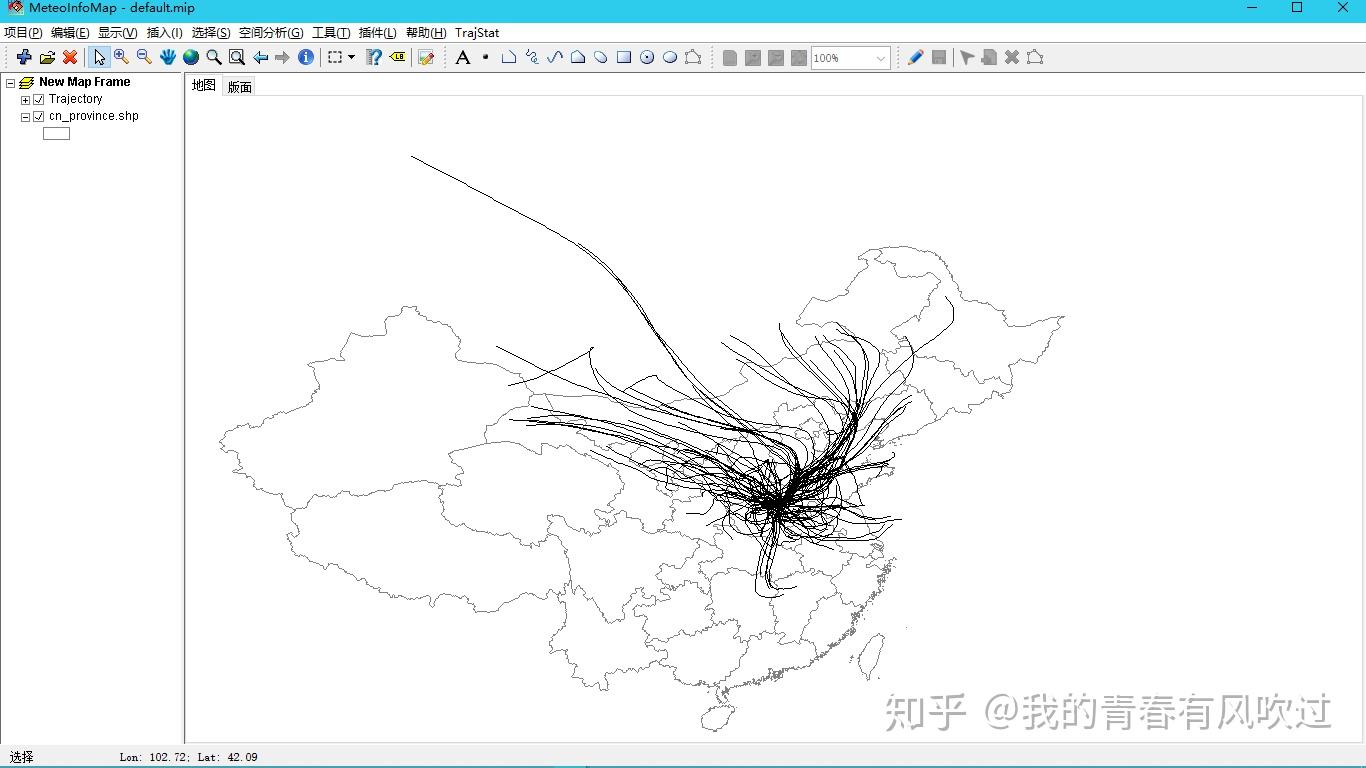Viewport: 1366px width, 768px height.
Task: Collapse the cn_province.shp layer node
Action: (26, 117)
